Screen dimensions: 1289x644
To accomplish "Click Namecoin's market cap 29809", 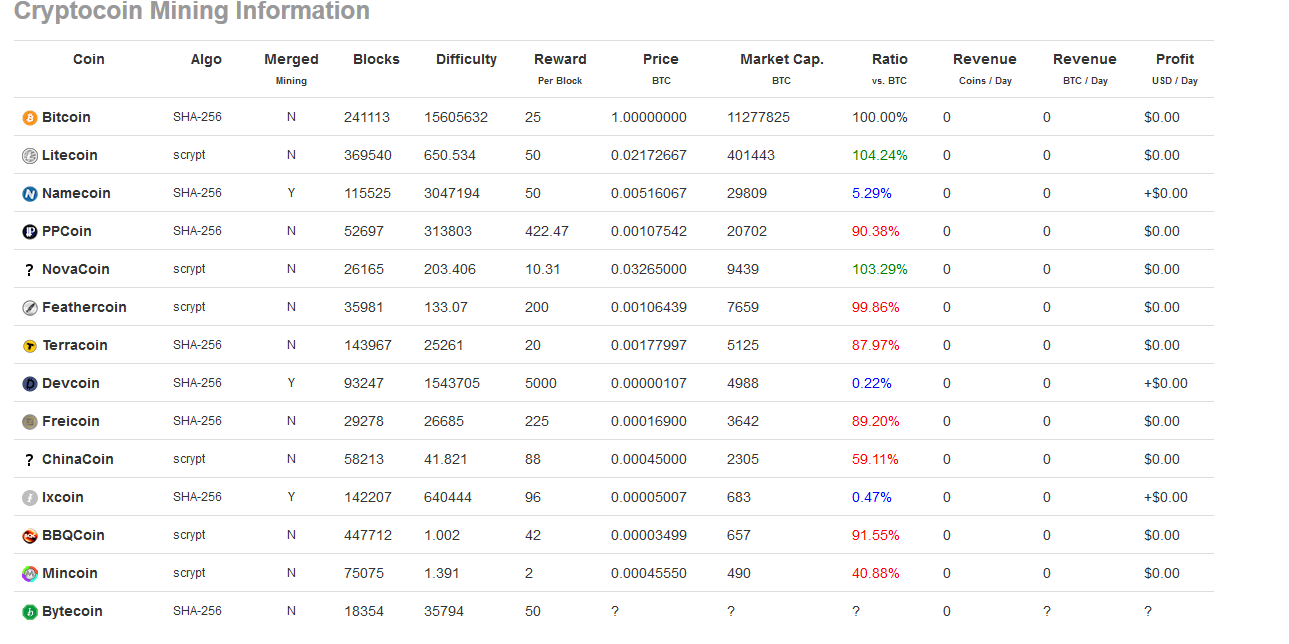I will click(747, 193).
